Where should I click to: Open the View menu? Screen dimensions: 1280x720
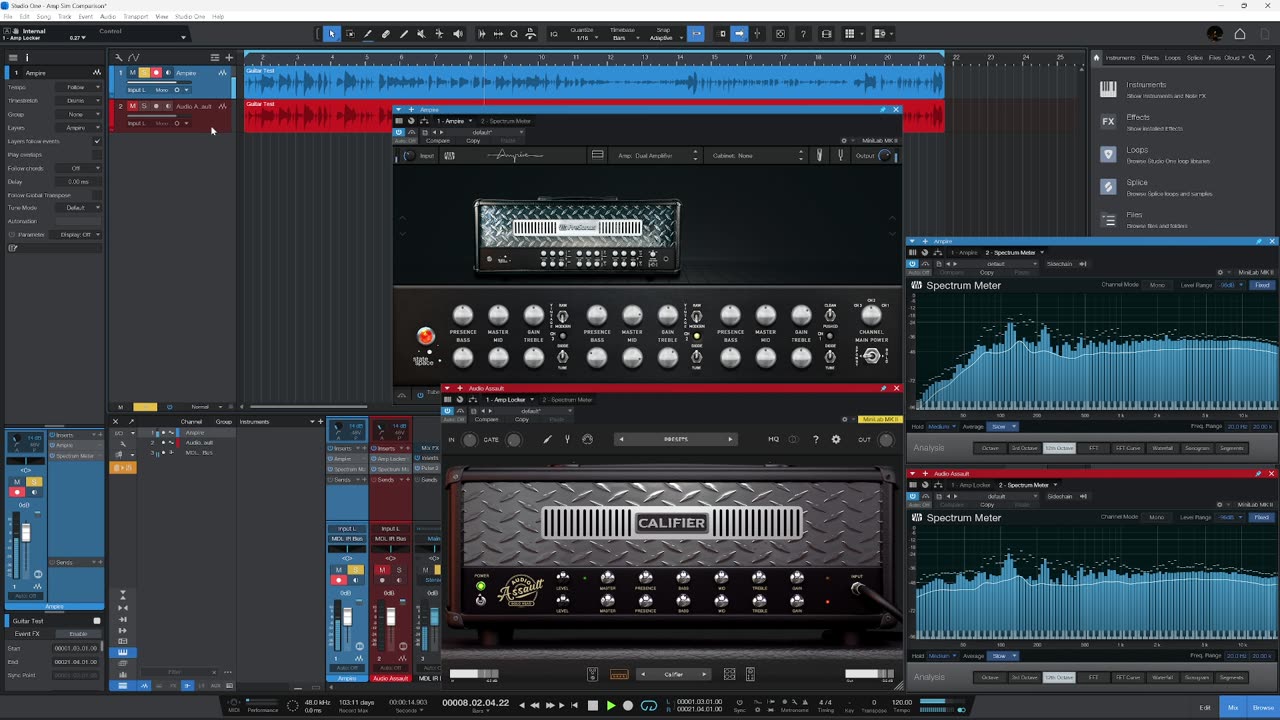tap(161, 17)
